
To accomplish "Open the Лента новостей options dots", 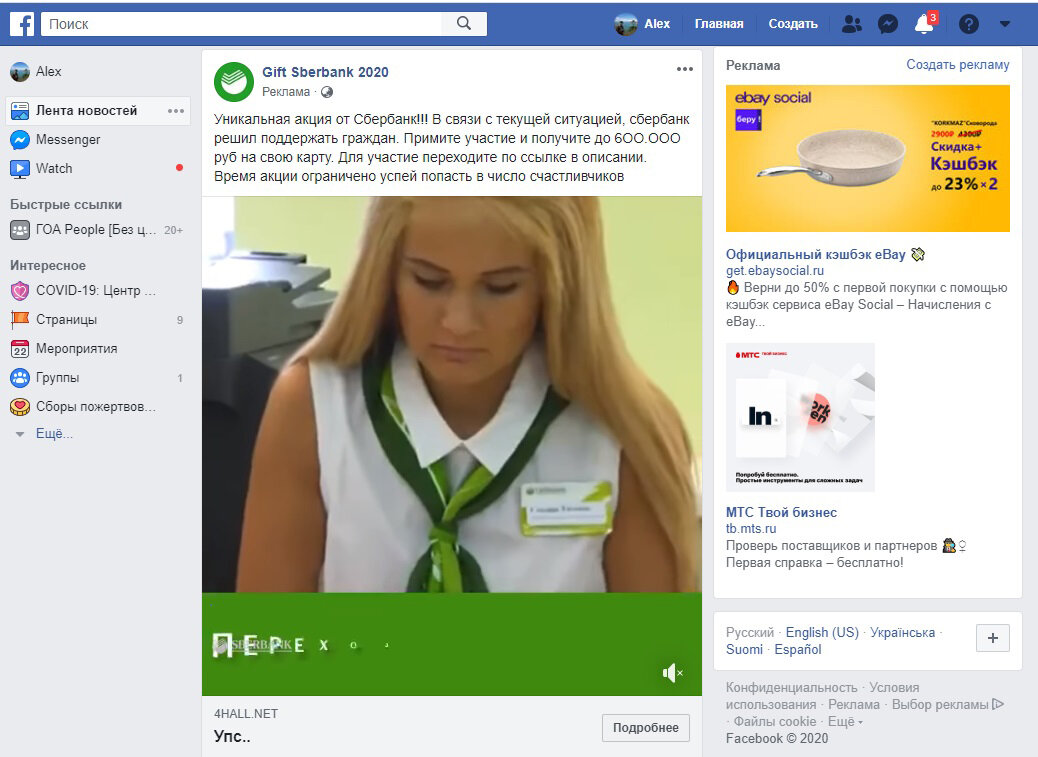I will click(176, 111).
